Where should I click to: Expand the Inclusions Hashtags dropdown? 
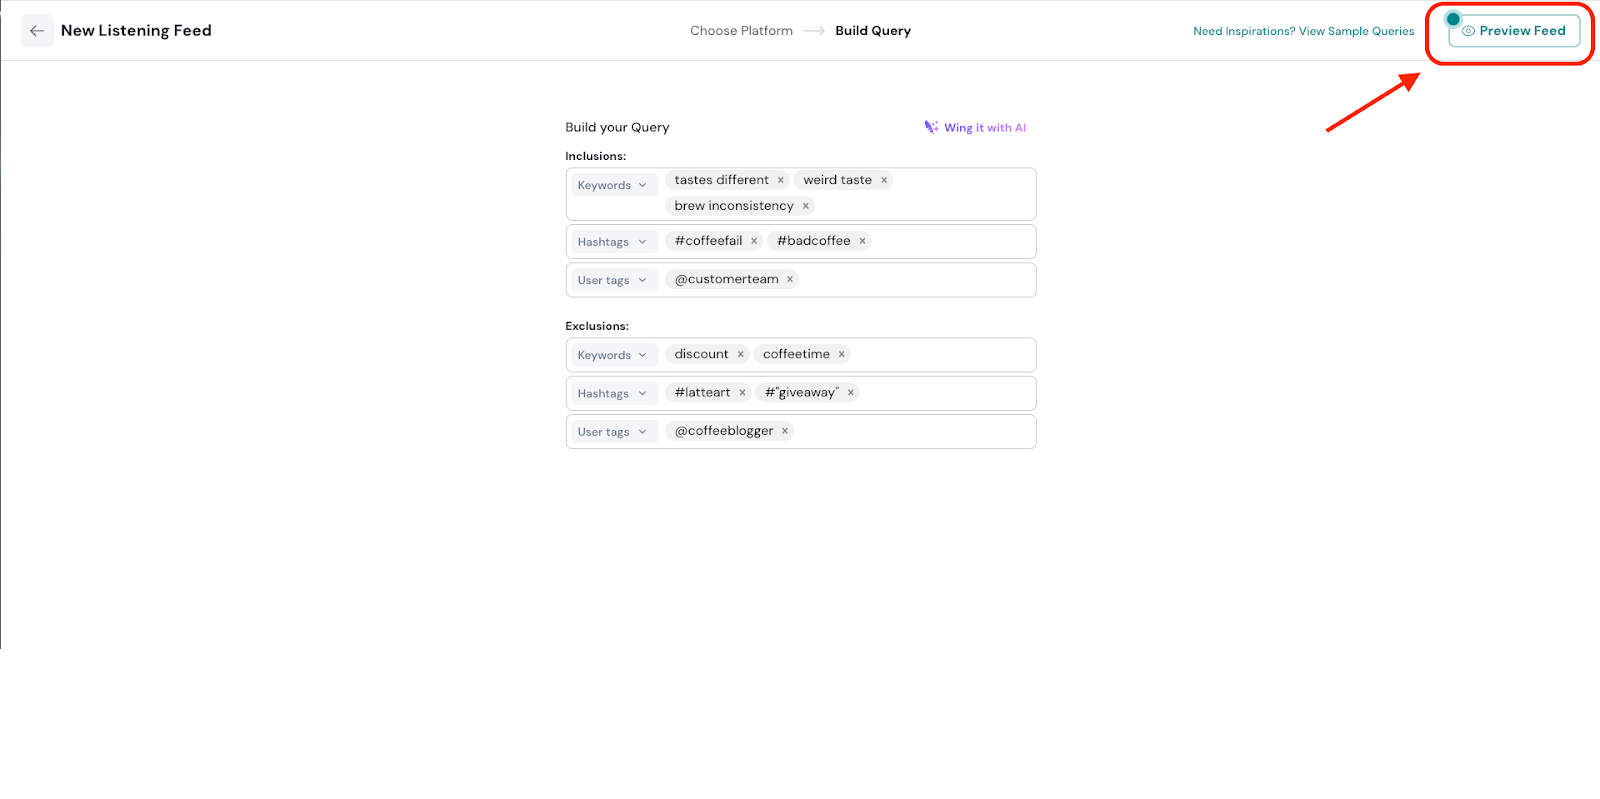612,242
